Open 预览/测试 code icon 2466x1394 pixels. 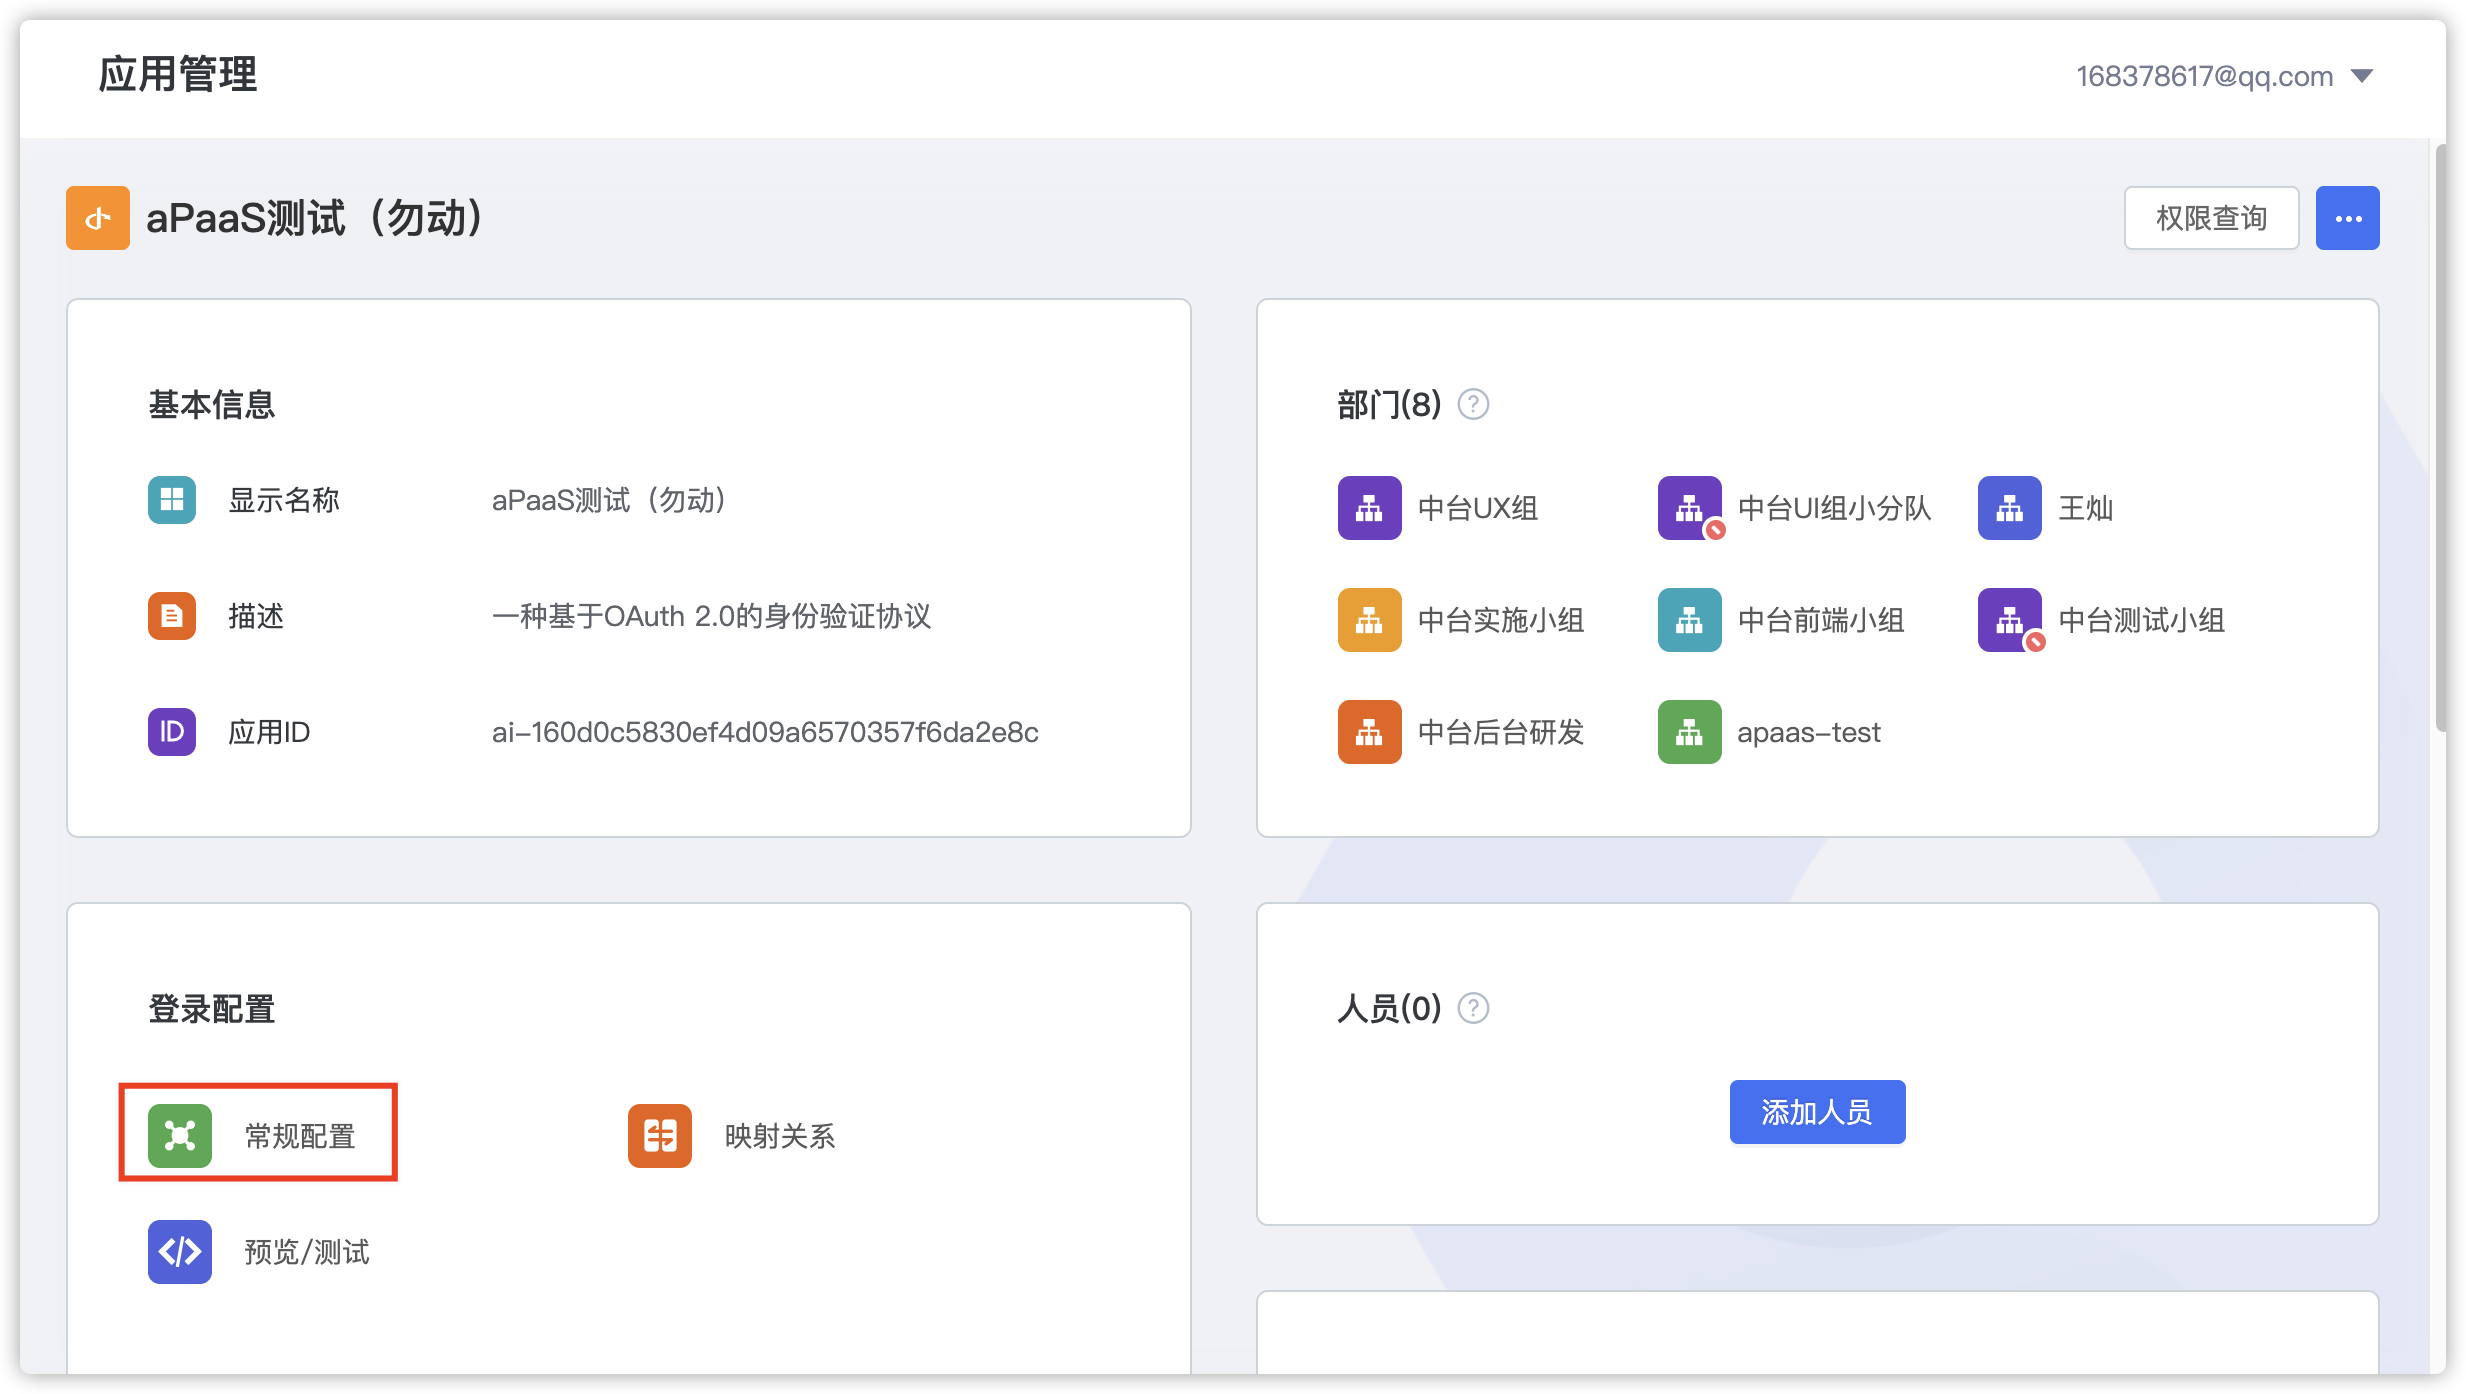coord(180,1252)
